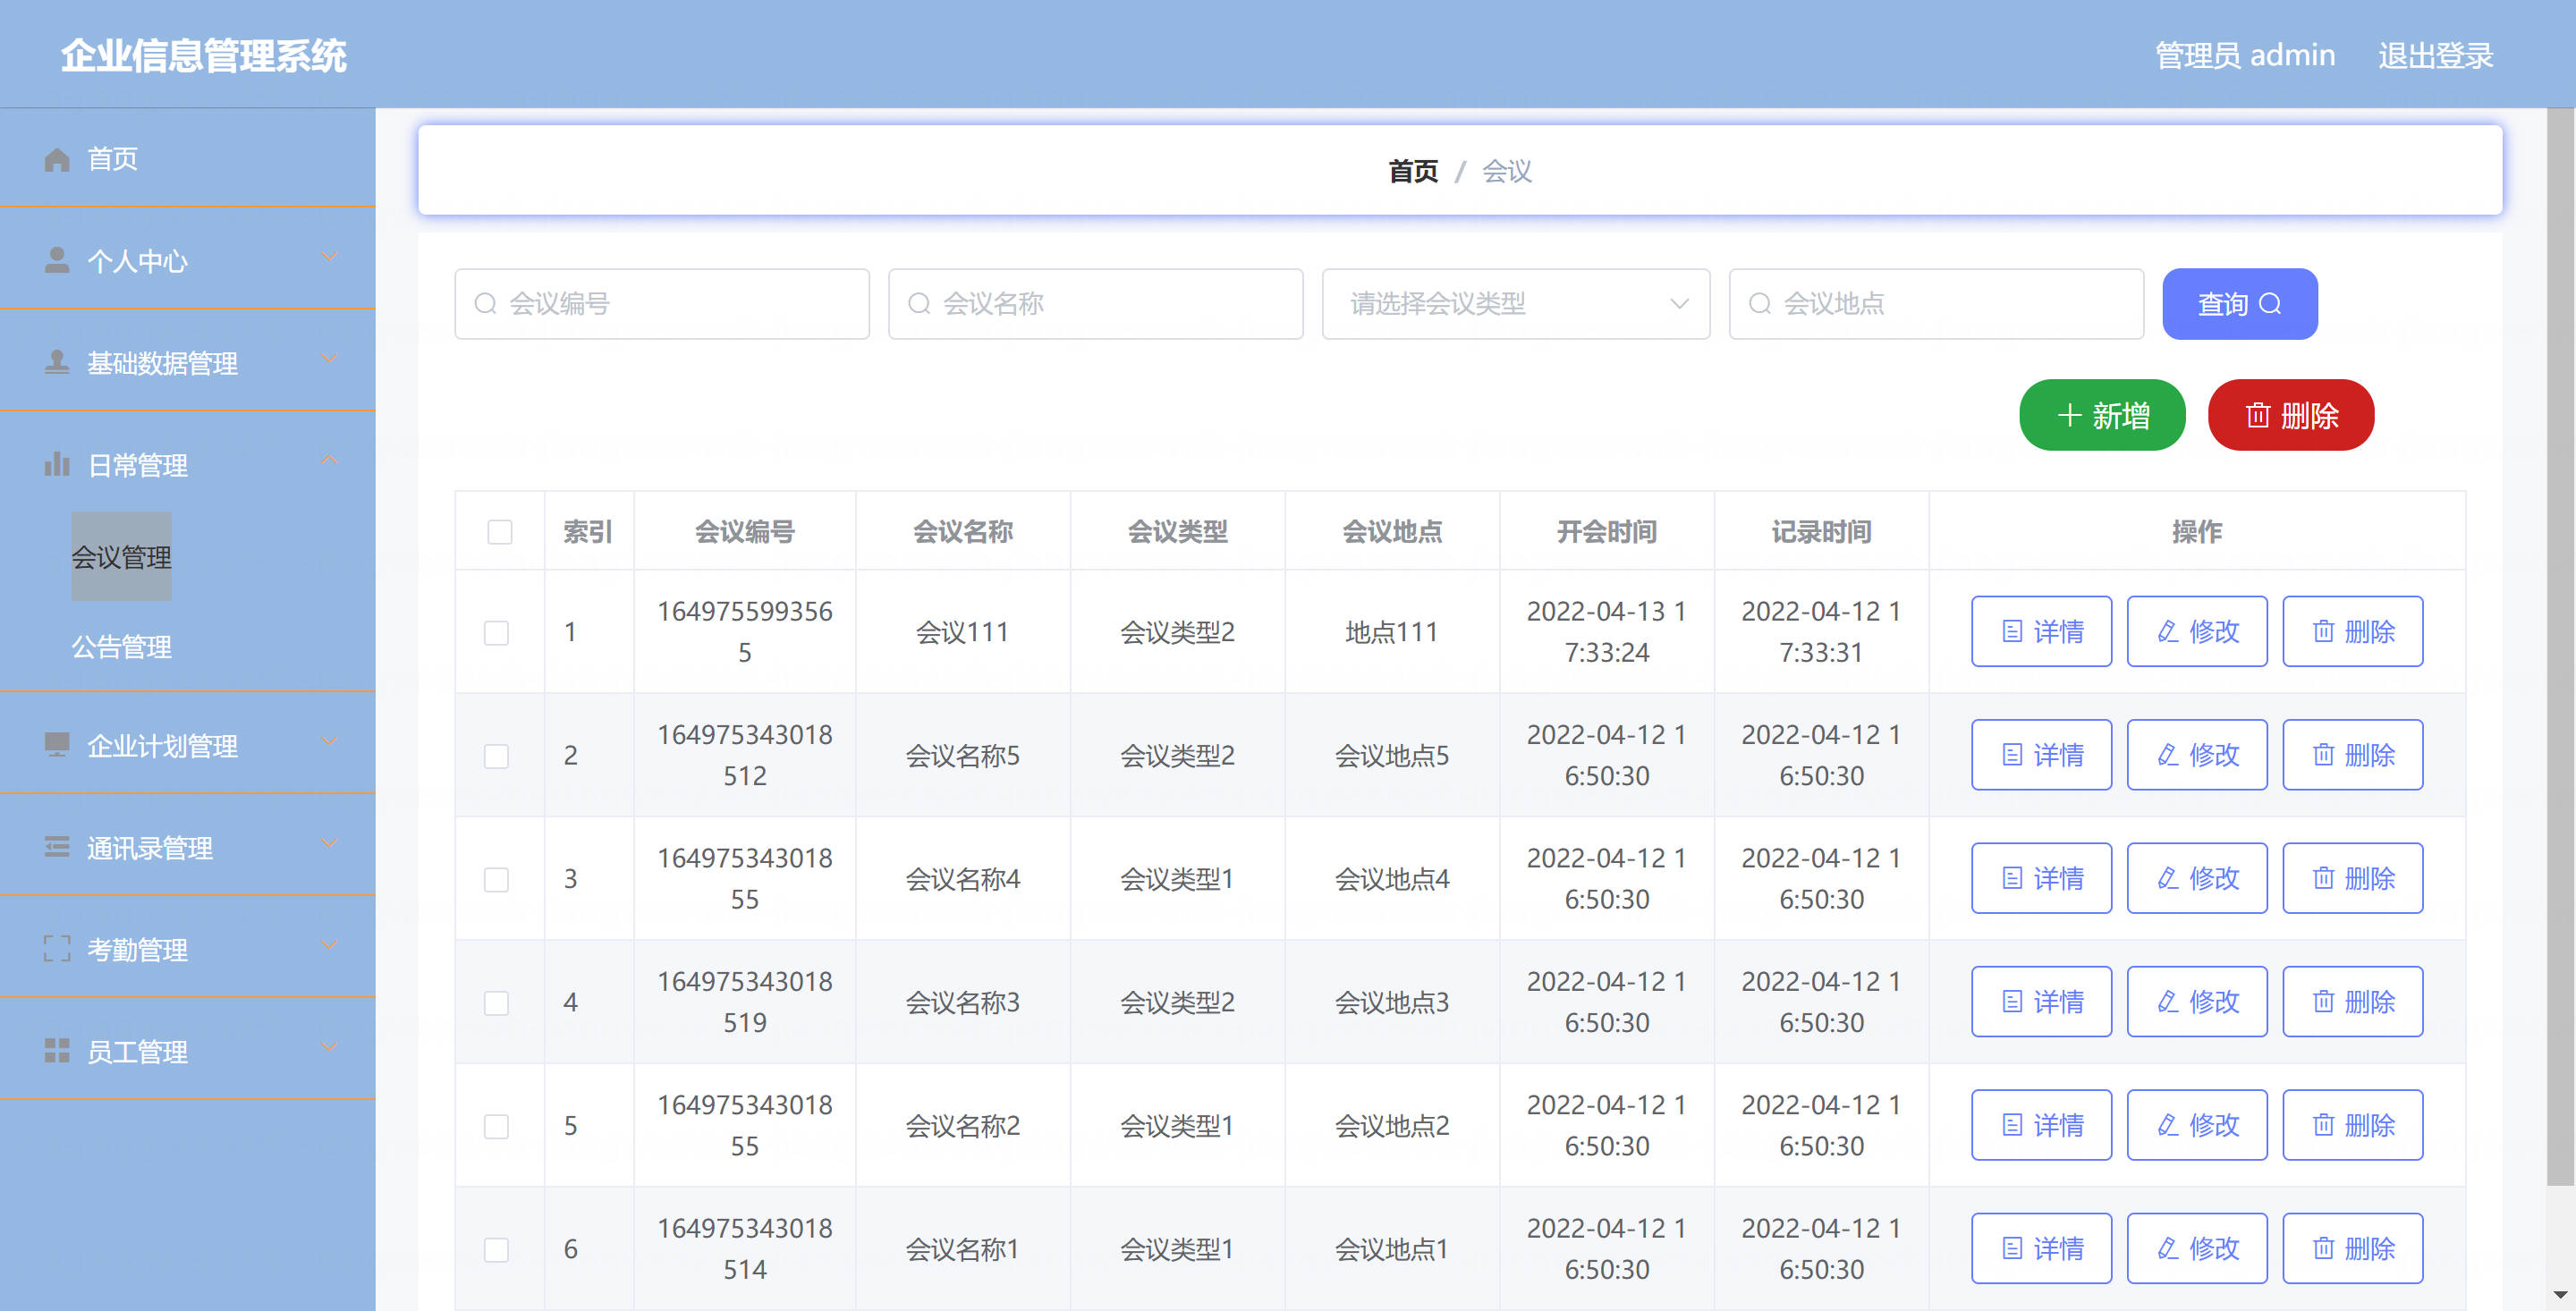Click the red batch 删除 button
The width and height of the screenshot is (2576, 1311).
[x=2290, y=415]
